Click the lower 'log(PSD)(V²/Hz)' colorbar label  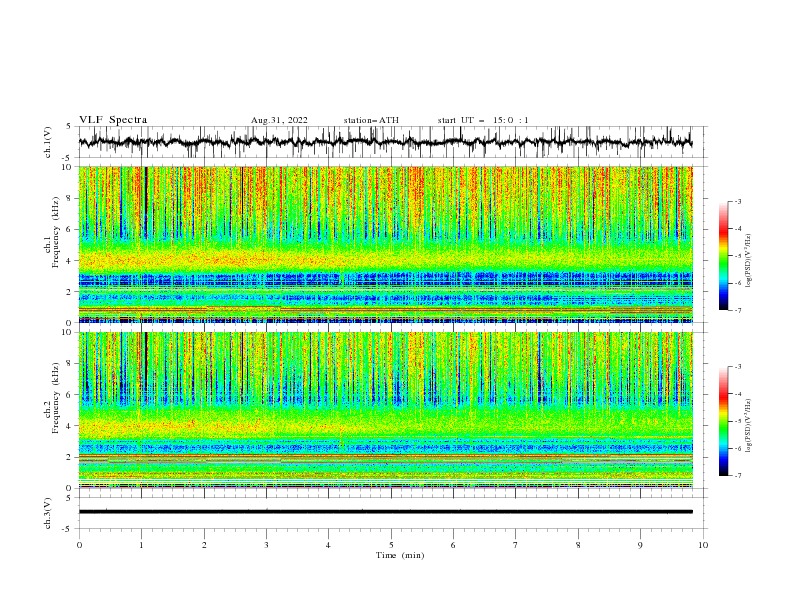pyautogui.click(x=749, y=425)
